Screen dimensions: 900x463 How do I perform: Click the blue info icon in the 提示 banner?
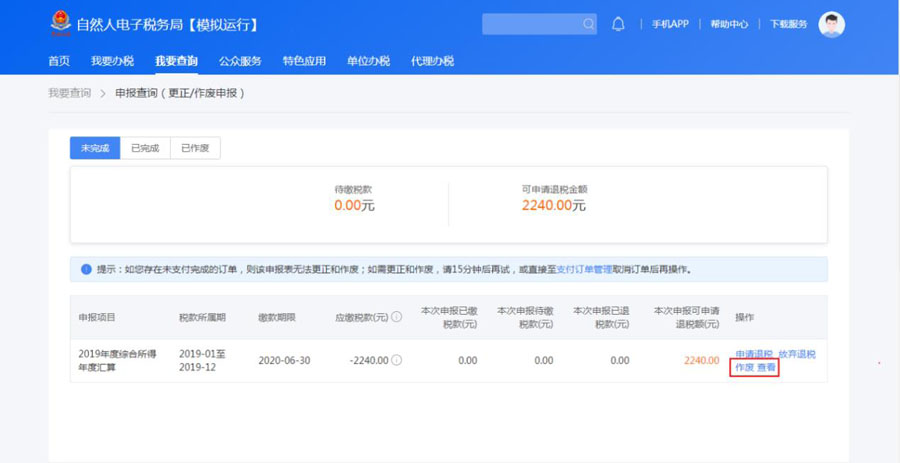coord(86,269)
